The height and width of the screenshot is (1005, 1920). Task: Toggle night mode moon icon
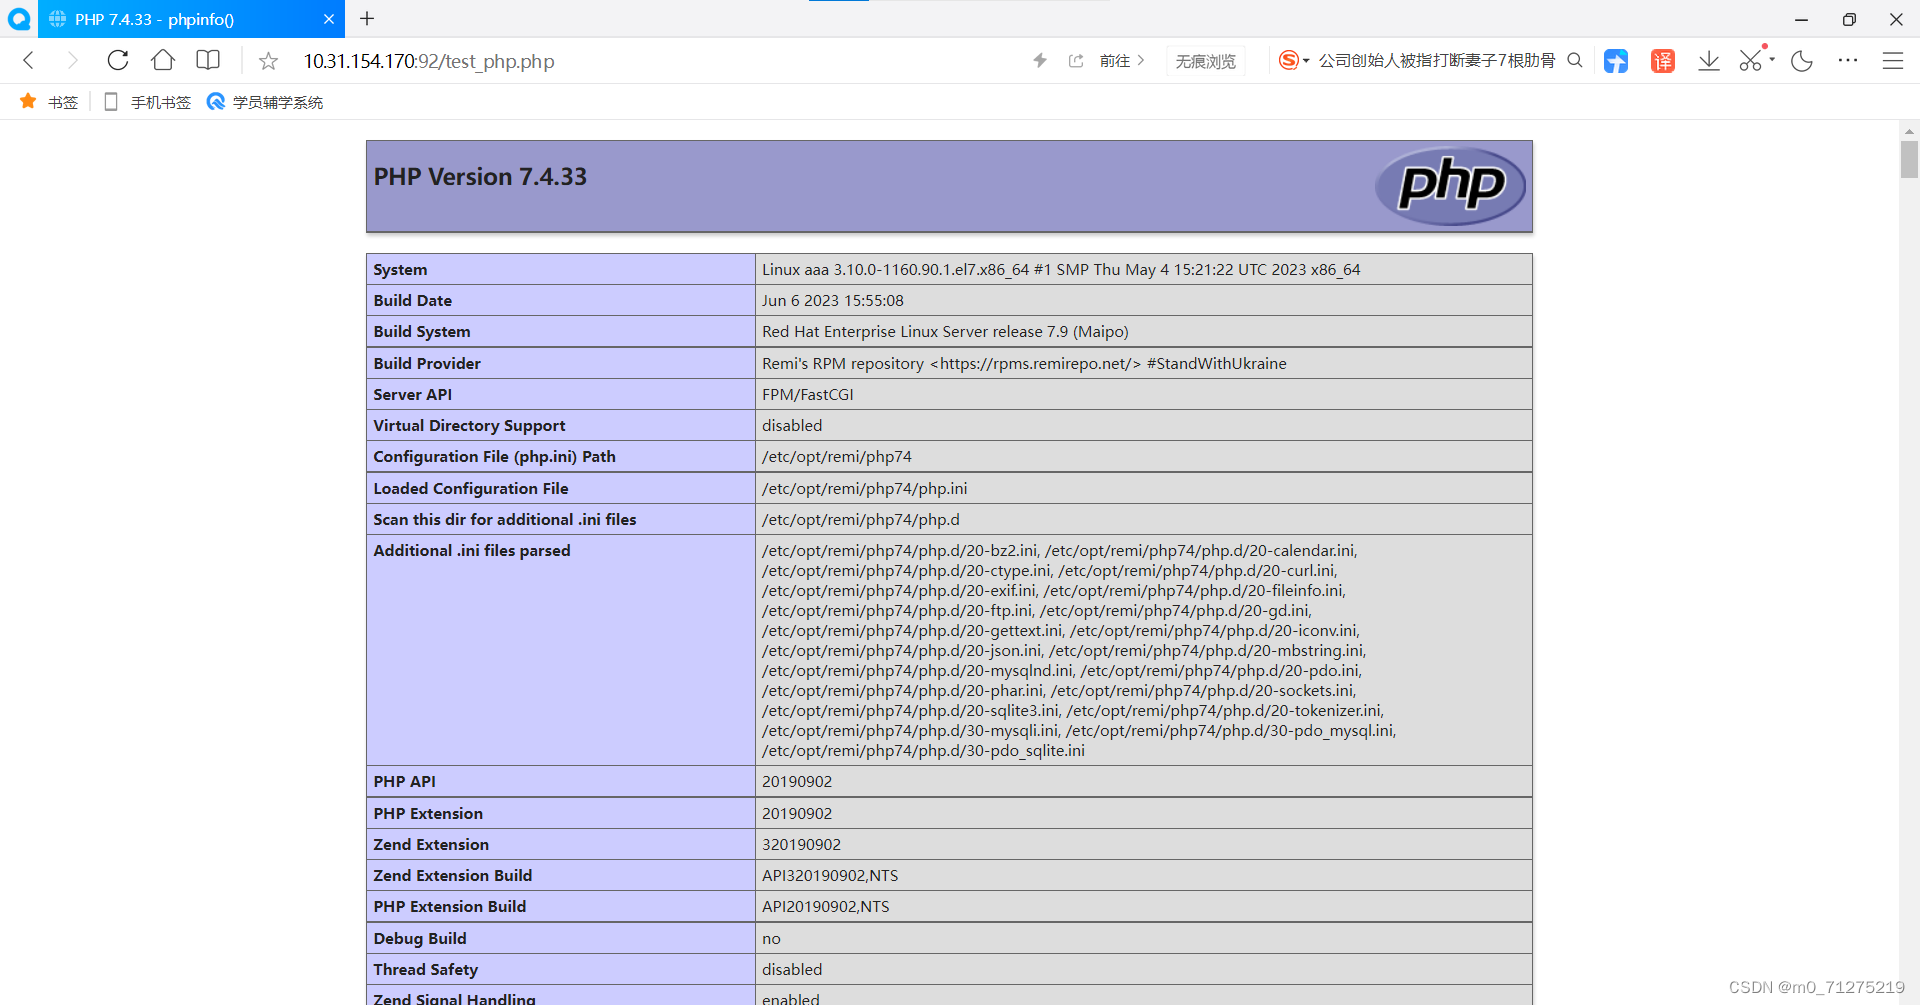[x=1802, y=61]
